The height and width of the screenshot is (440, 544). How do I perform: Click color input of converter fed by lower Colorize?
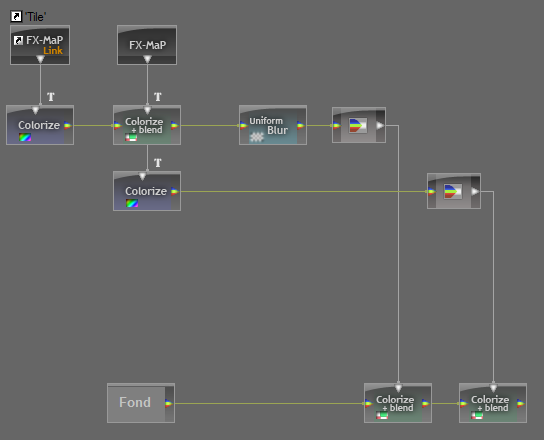(432, 191)
